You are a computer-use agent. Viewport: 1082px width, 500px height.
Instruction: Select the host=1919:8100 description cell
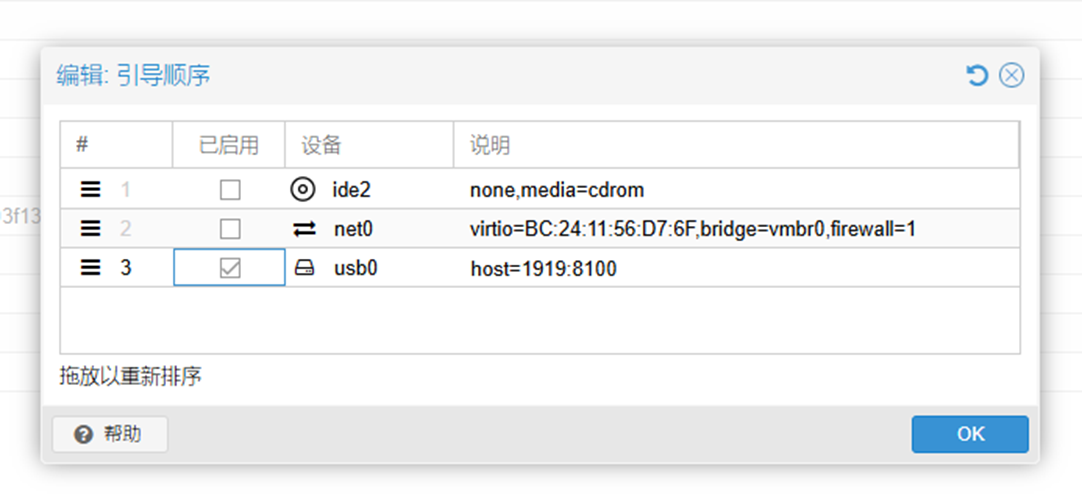pyautogui.click(x=736, y=268)
